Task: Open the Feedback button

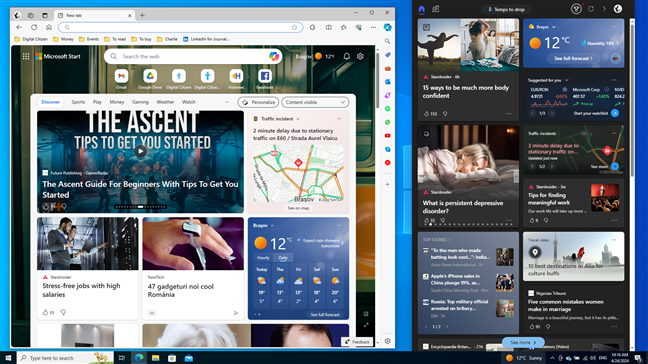Action: click(357, 342)
